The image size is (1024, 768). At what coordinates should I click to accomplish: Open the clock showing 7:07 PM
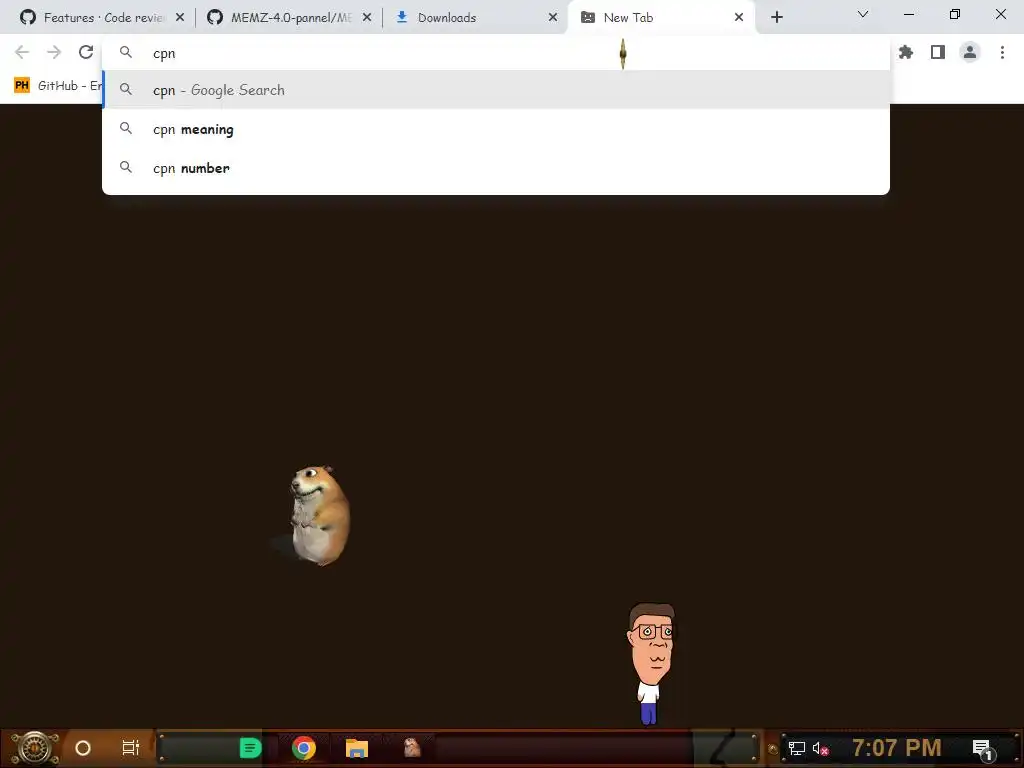[x=896, y=748]
